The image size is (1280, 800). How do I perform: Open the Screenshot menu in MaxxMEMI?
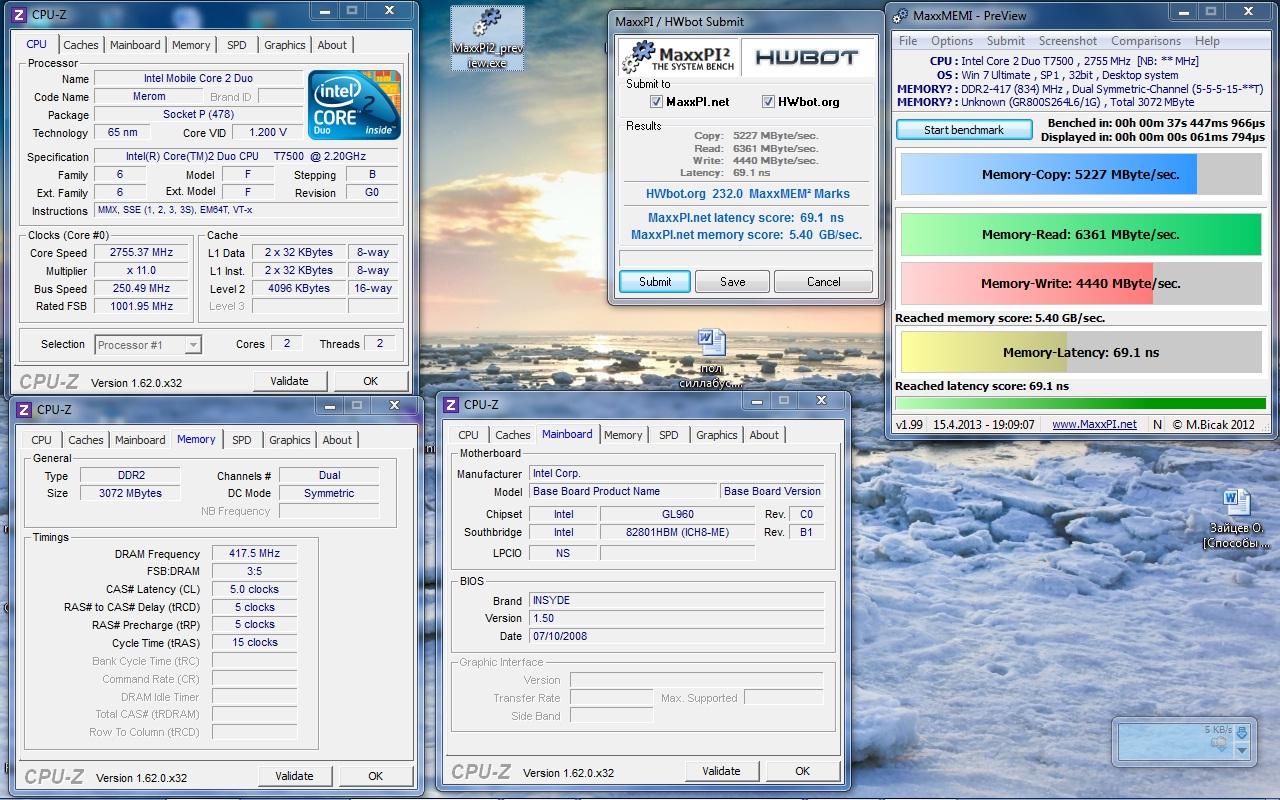(1068, 41)
